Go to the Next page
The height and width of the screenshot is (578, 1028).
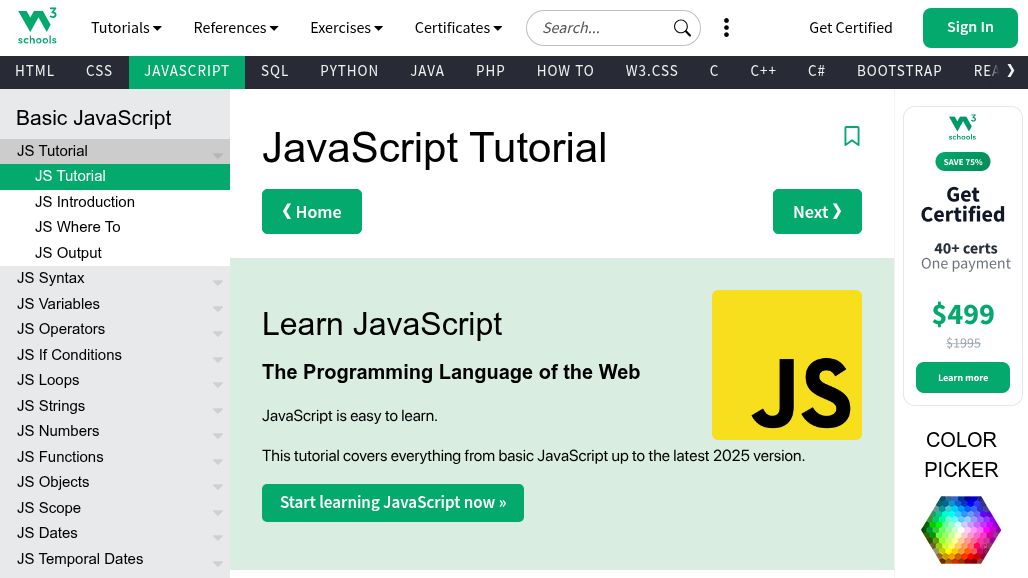pos(816,212)
